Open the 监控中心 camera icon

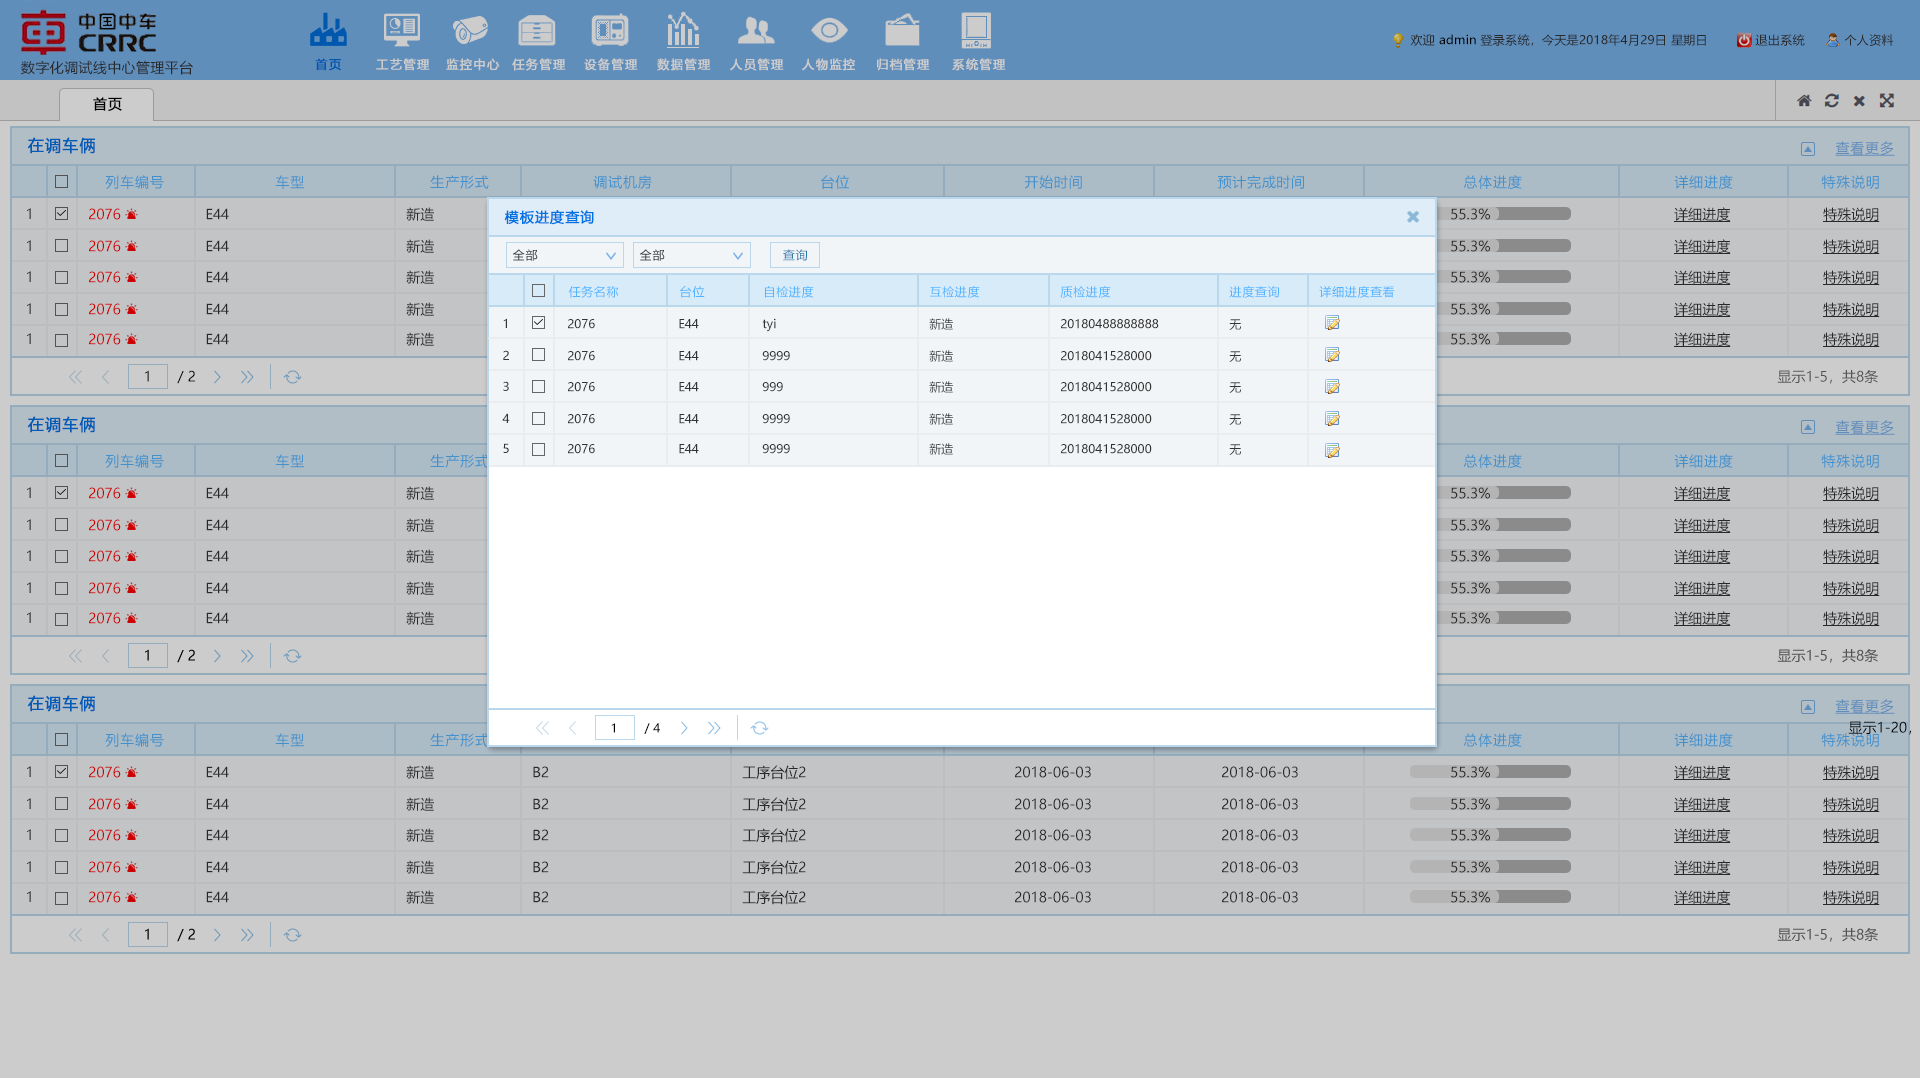click(x=471, y=32)
